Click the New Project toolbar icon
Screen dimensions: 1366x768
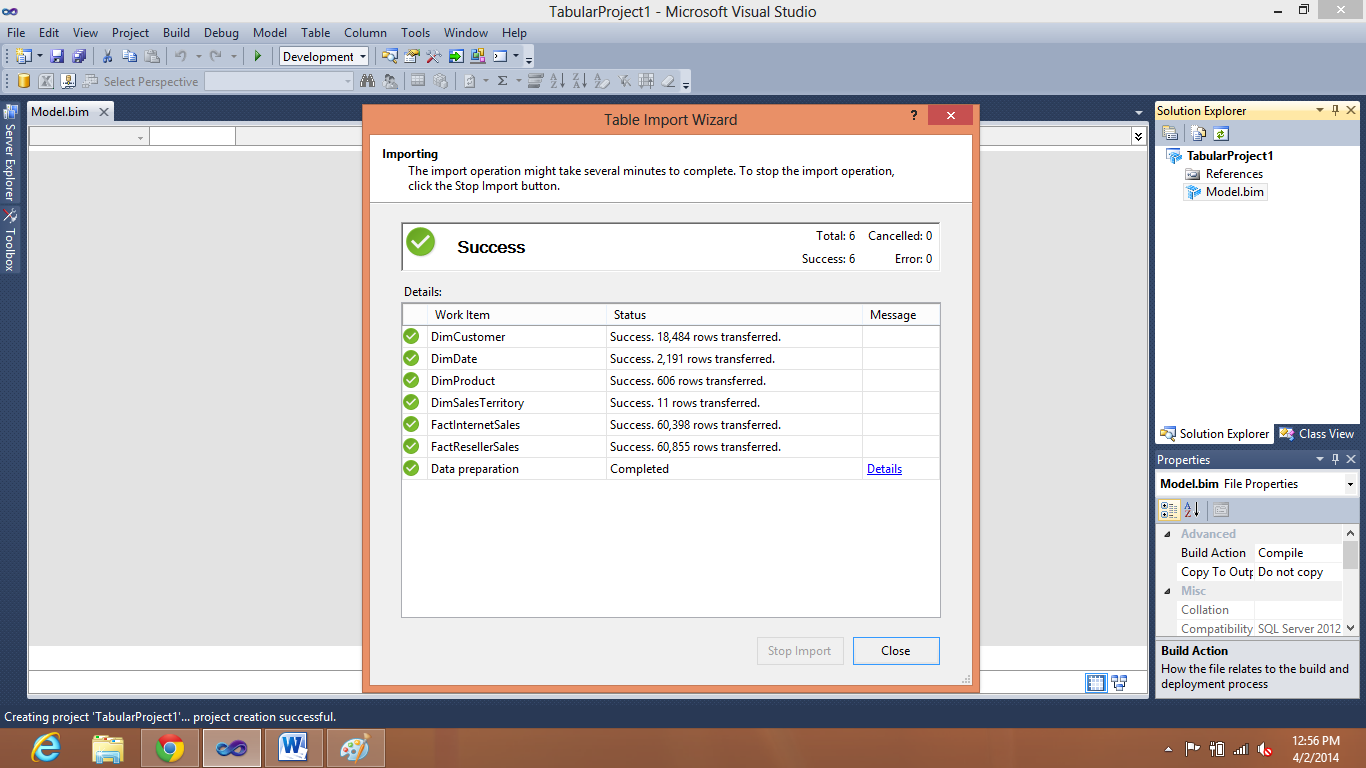pyautogui.click(x=24, y=56)
